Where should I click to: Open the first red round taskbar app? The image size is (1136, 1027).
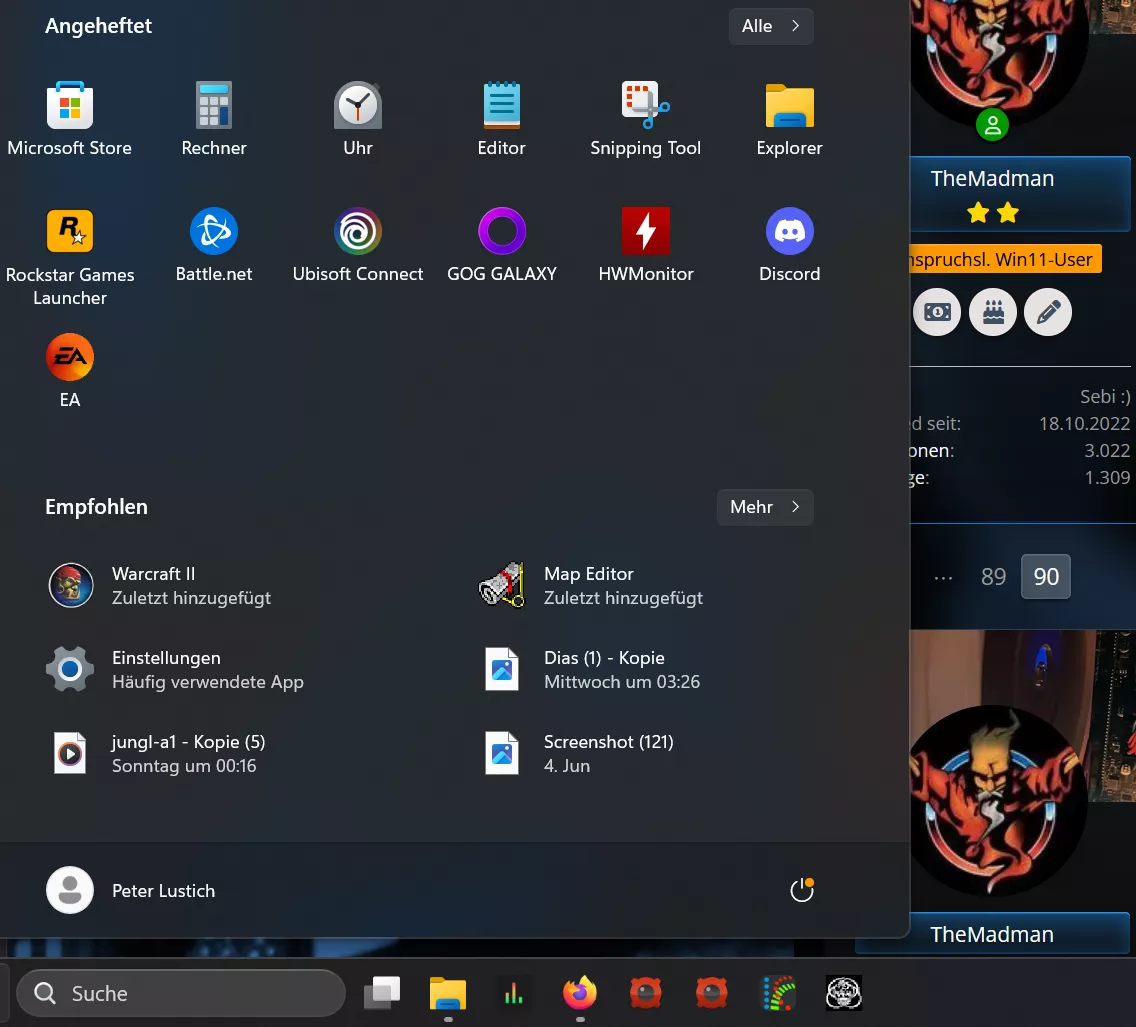(646, 993)
